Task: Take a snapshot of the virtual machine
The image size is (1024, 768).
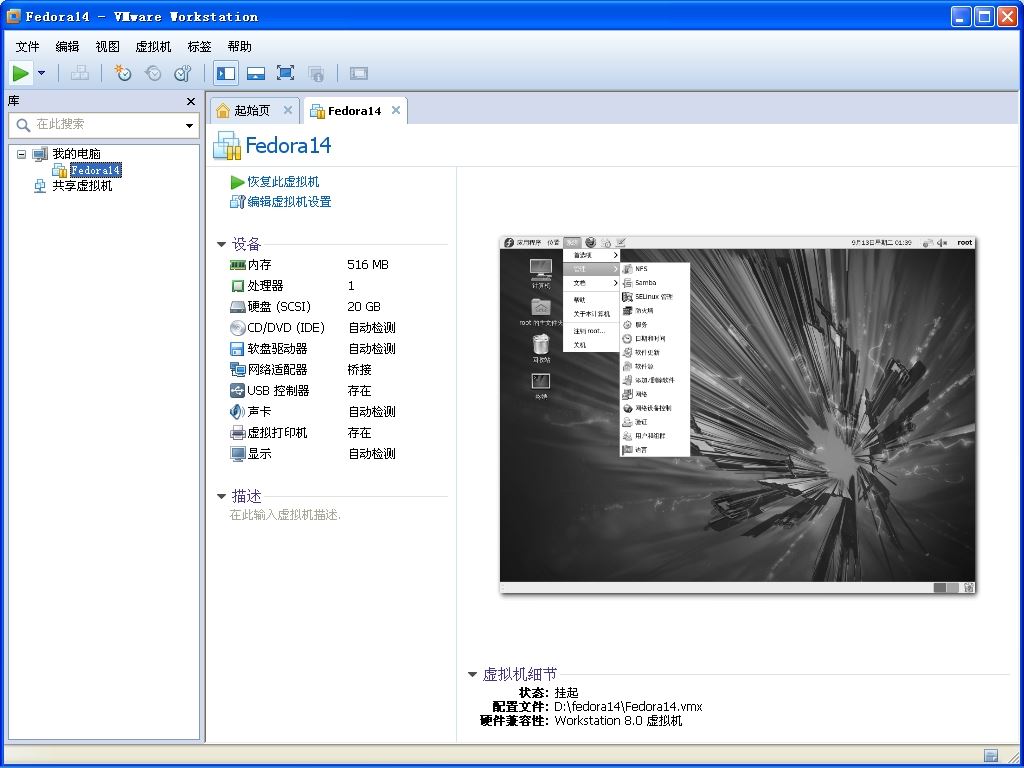Action: (123, 73)
